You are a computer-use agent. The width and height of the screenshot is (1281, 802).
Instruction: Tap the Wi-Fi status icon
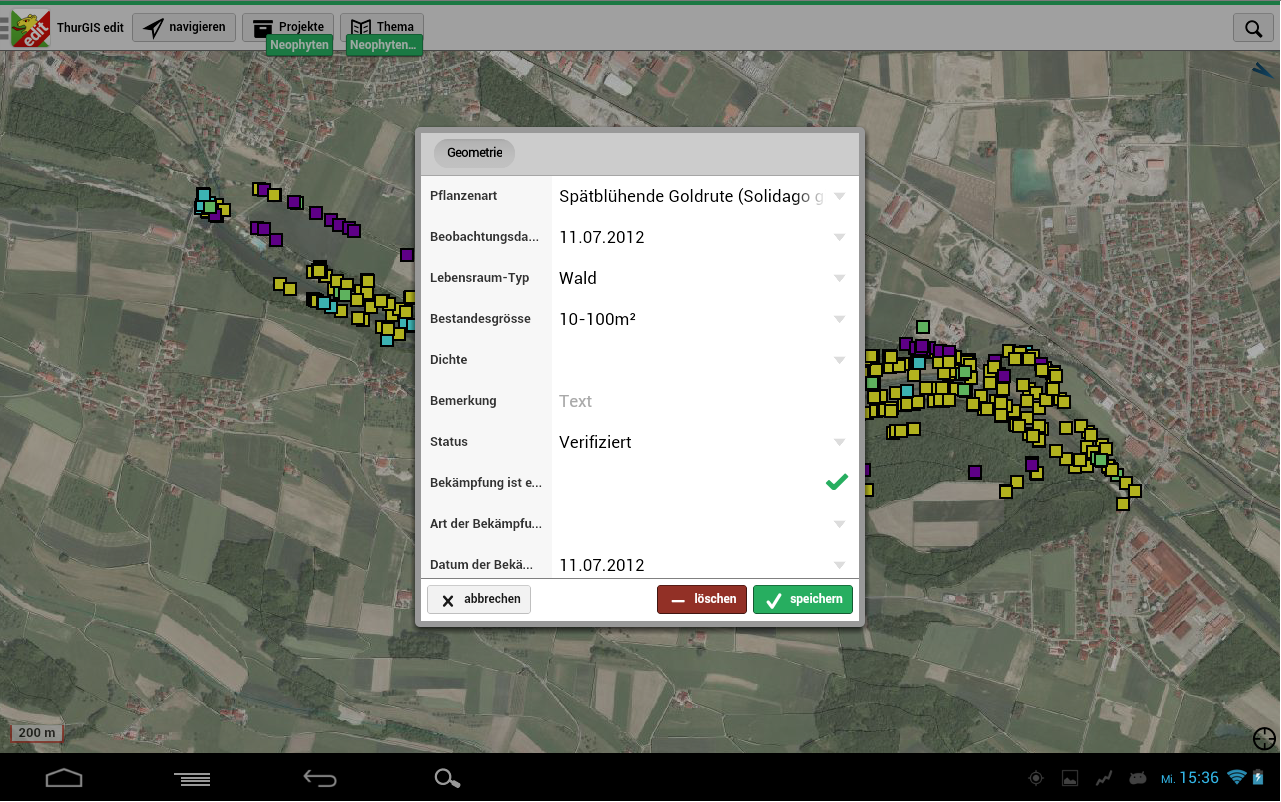pos(1237,777)
